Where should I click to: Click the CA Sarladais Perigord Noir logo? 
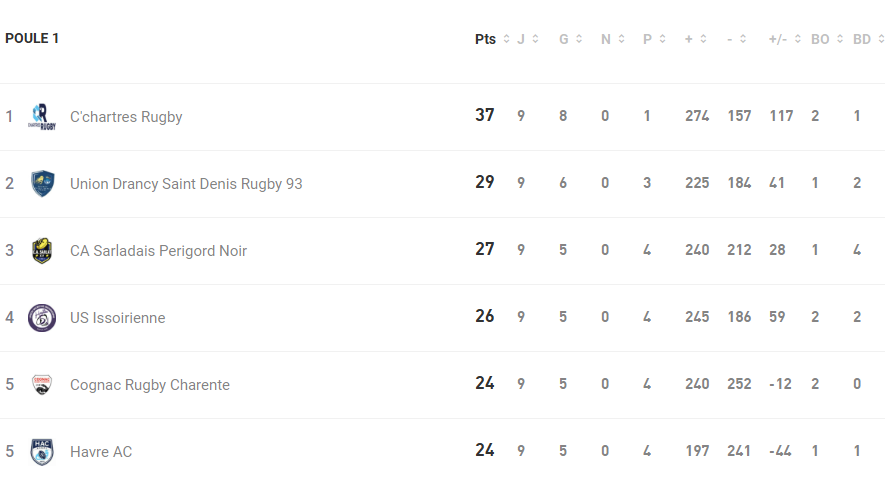[42, 251]
